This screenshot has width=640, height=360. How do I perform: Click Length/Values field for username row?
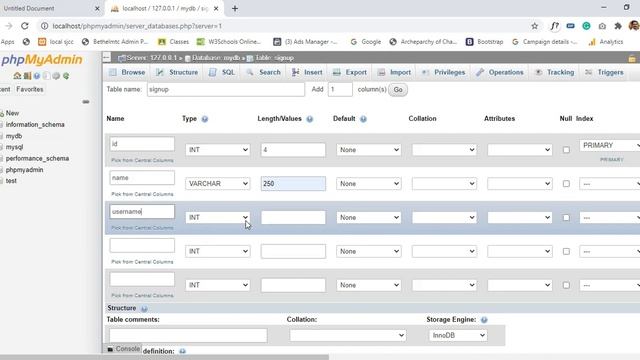point(293,218)
